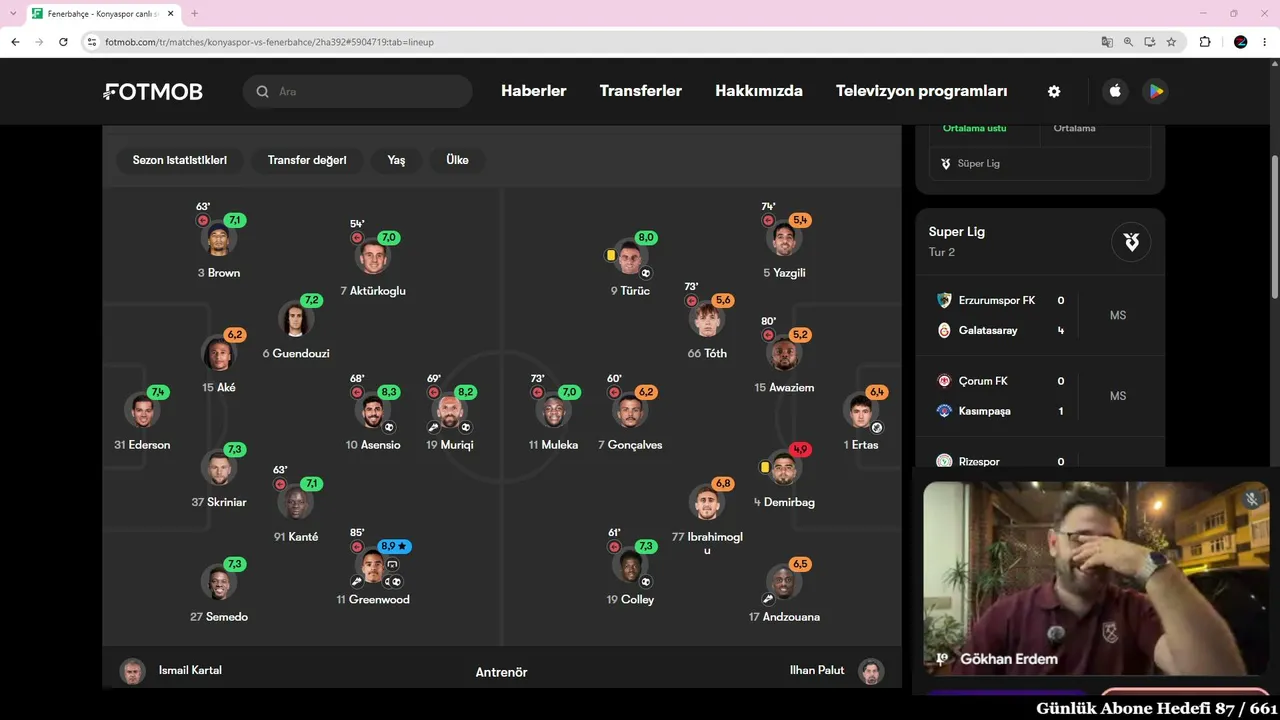Toggle the Yaş filter chip

tap(396, 160)
